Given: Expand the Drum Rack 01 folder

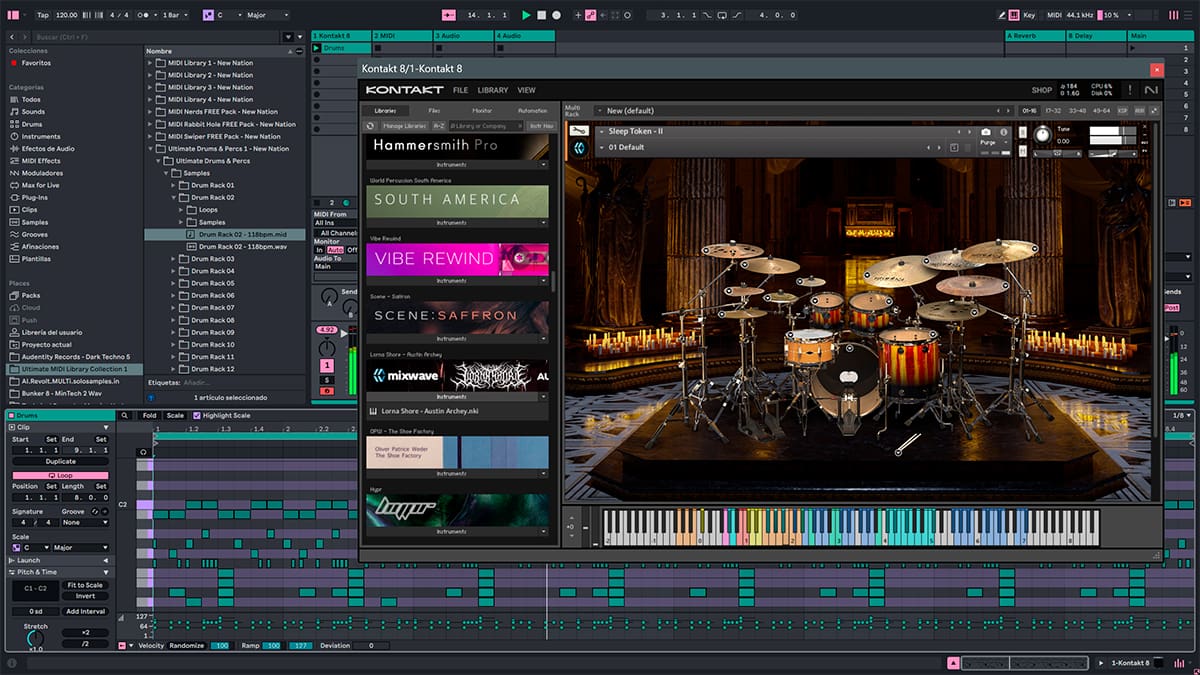Looking at the screenshot, I should (x=175, y=185).
